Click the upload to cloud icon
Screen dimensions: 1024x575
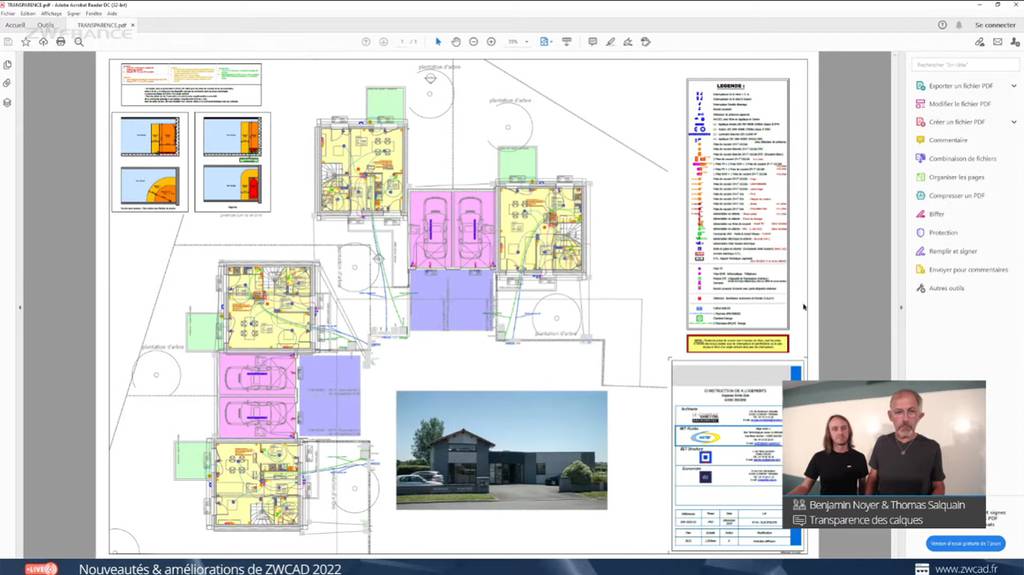43,42
